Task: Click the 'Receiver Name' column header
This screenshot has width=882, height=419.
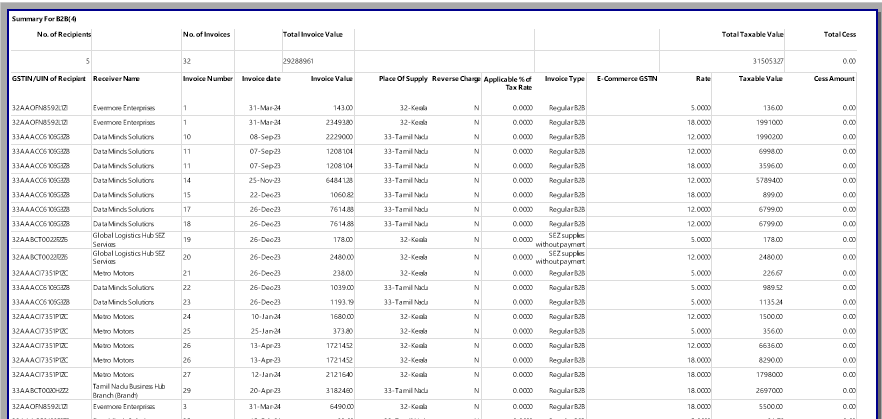Action: coord(116,78)
